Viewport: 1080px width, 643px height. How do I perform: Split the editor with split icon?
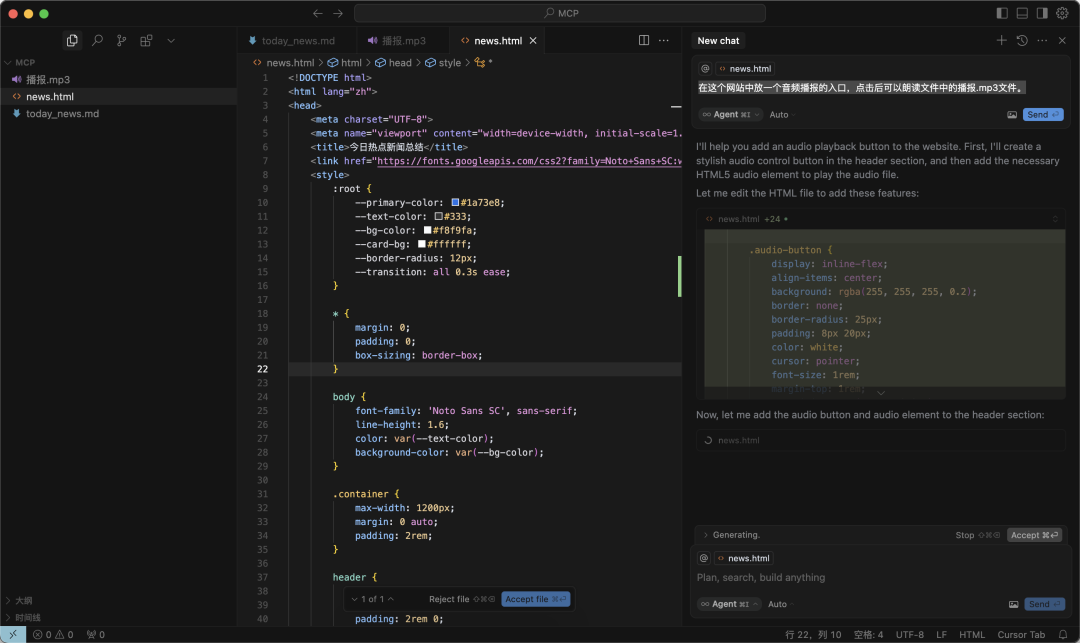point(644,41)
